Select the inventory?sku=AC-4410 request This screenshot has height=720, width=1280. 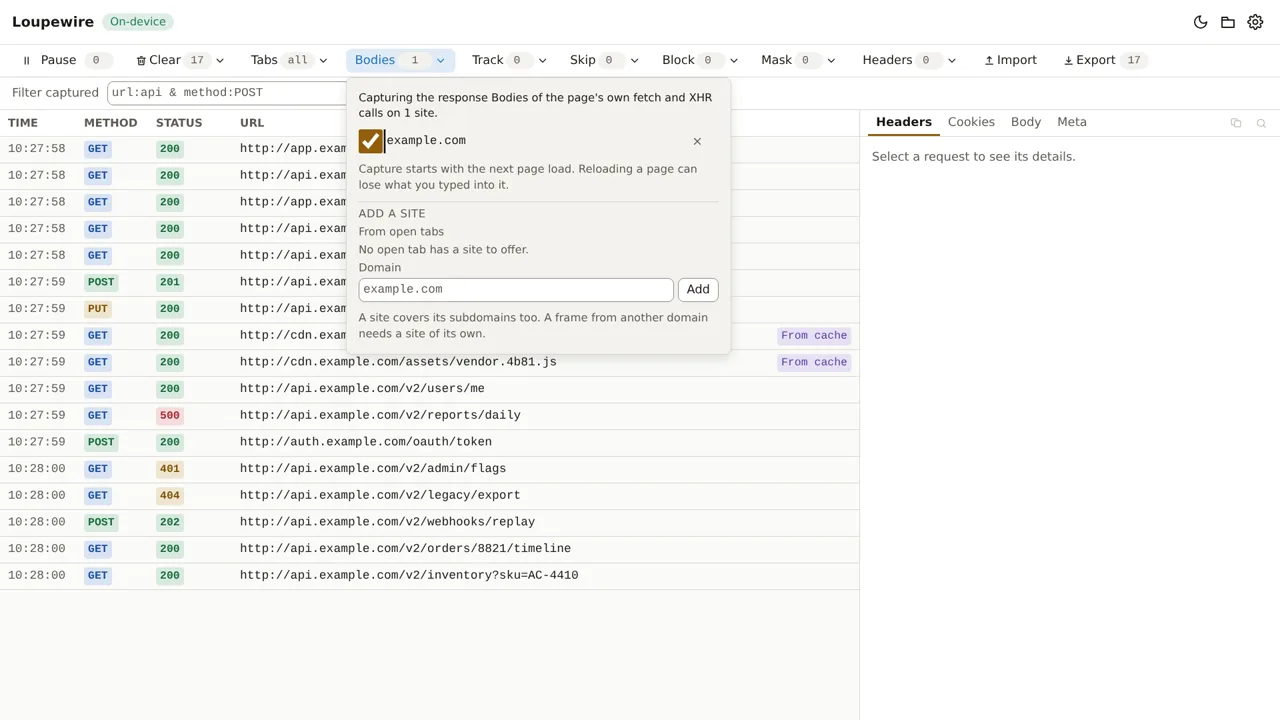pyautogui.click(x=429, y=576)
